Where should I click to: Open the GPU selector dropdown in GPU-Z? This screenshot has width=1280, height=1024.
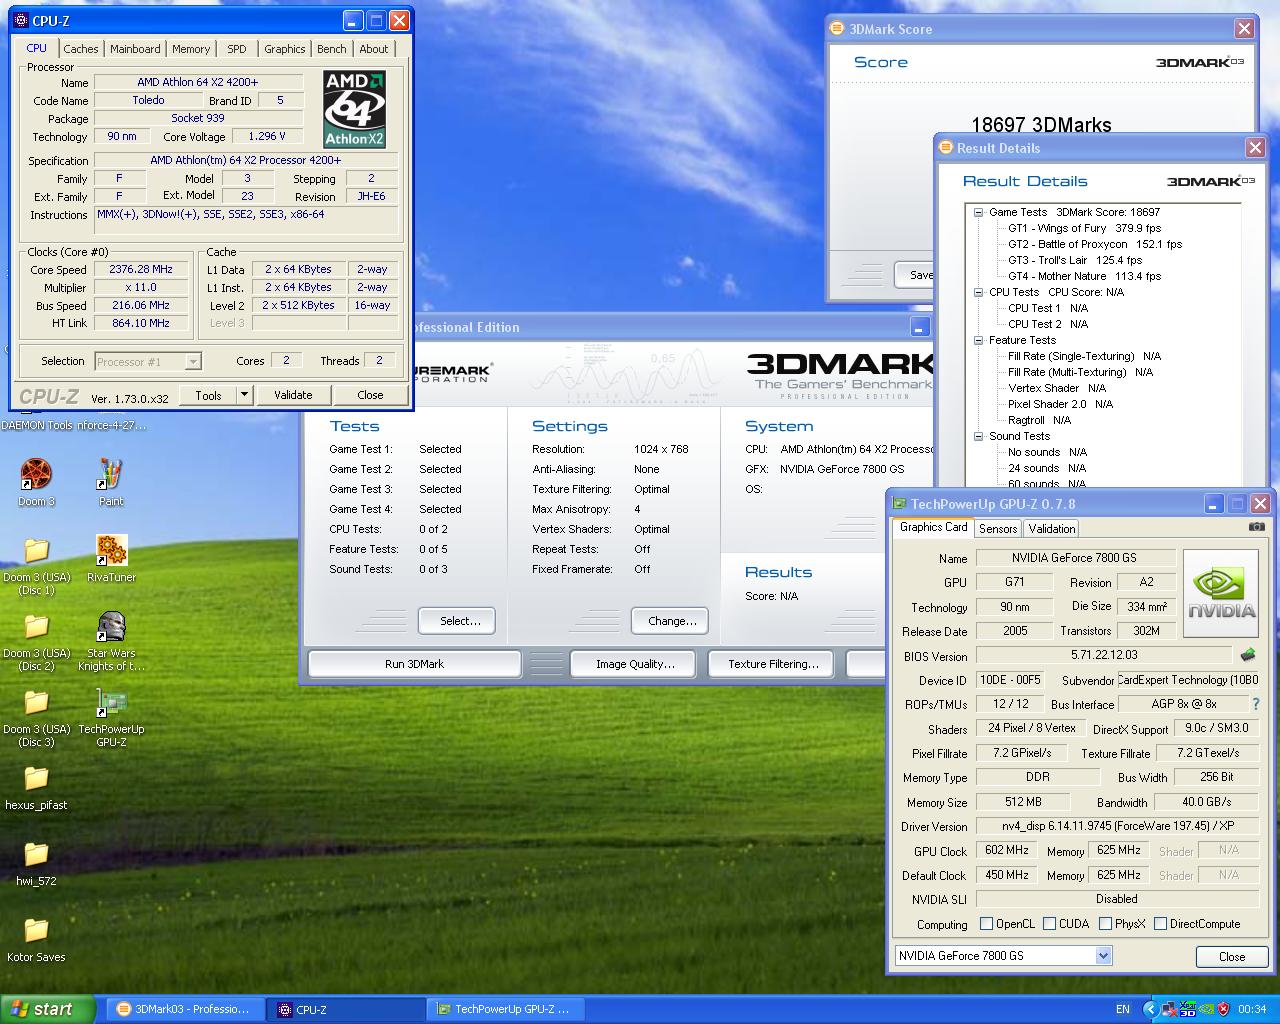(x=1103, y=956)
